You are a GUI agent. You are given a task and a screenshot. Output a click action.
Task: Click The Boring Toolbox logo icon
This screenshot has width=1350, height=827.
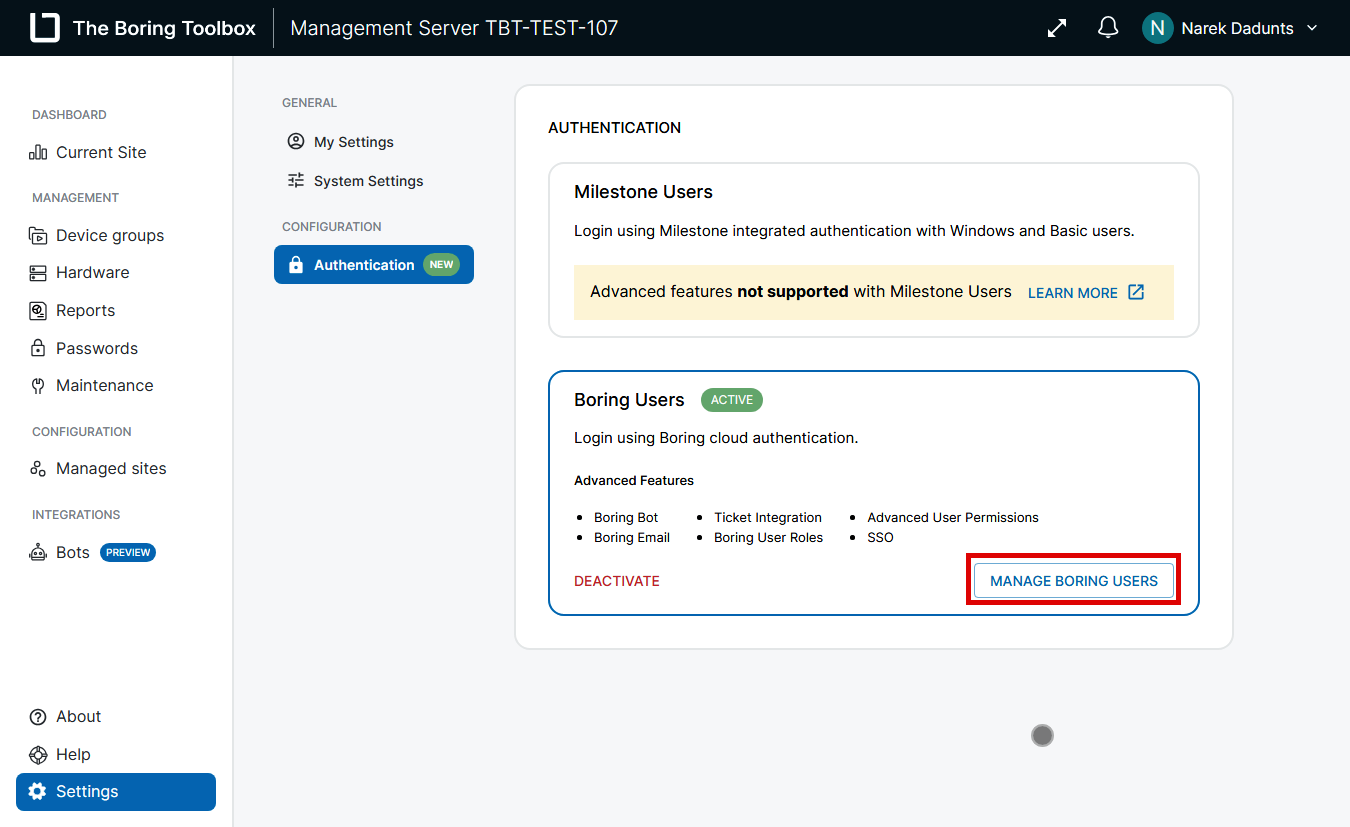pos(45,28)
